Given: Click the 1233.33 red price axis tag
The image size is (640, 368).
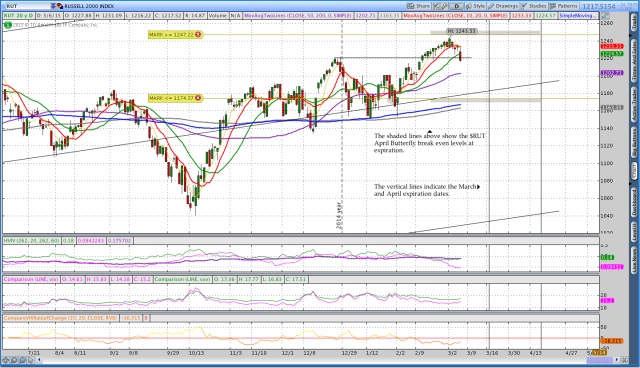Looking at the screenshot, I should coord(612,47).
